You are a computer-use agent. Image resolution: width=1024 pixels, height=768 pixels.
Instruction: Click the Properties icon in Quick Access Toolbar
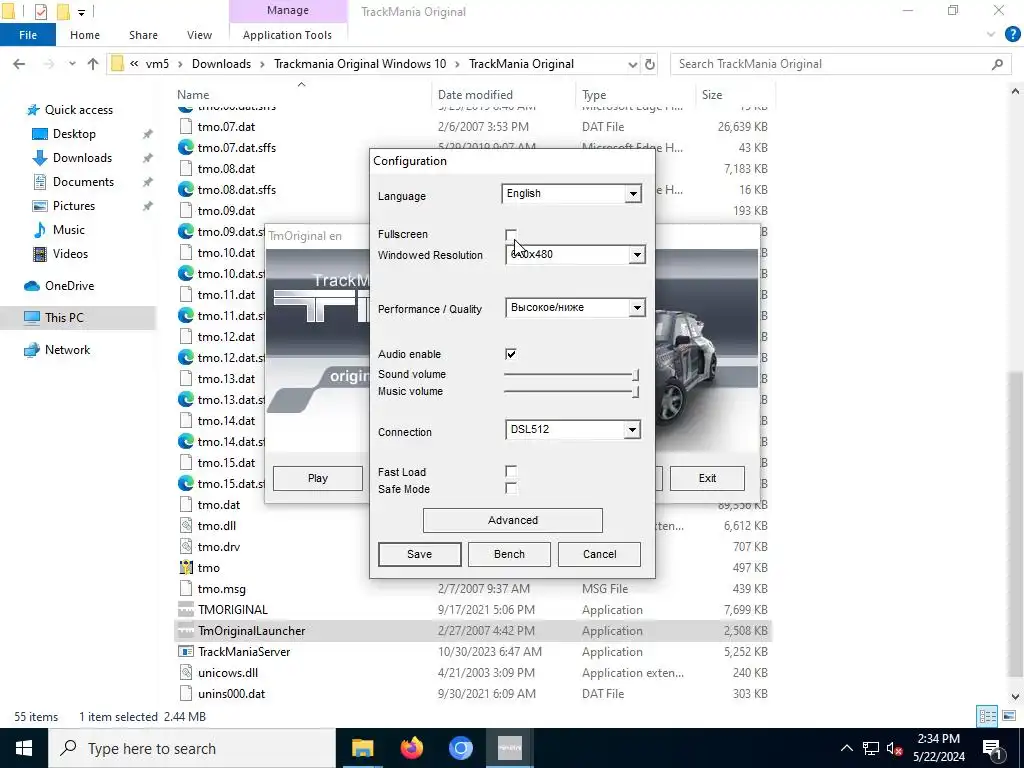tap(40, 11)
